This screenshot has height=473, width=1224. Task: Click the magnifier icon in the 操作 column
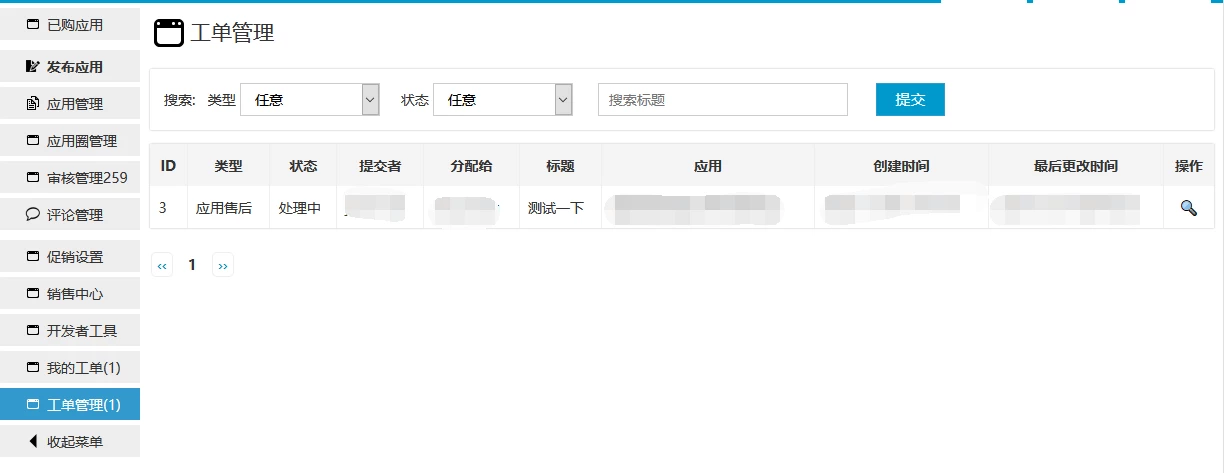point(1188,208)
